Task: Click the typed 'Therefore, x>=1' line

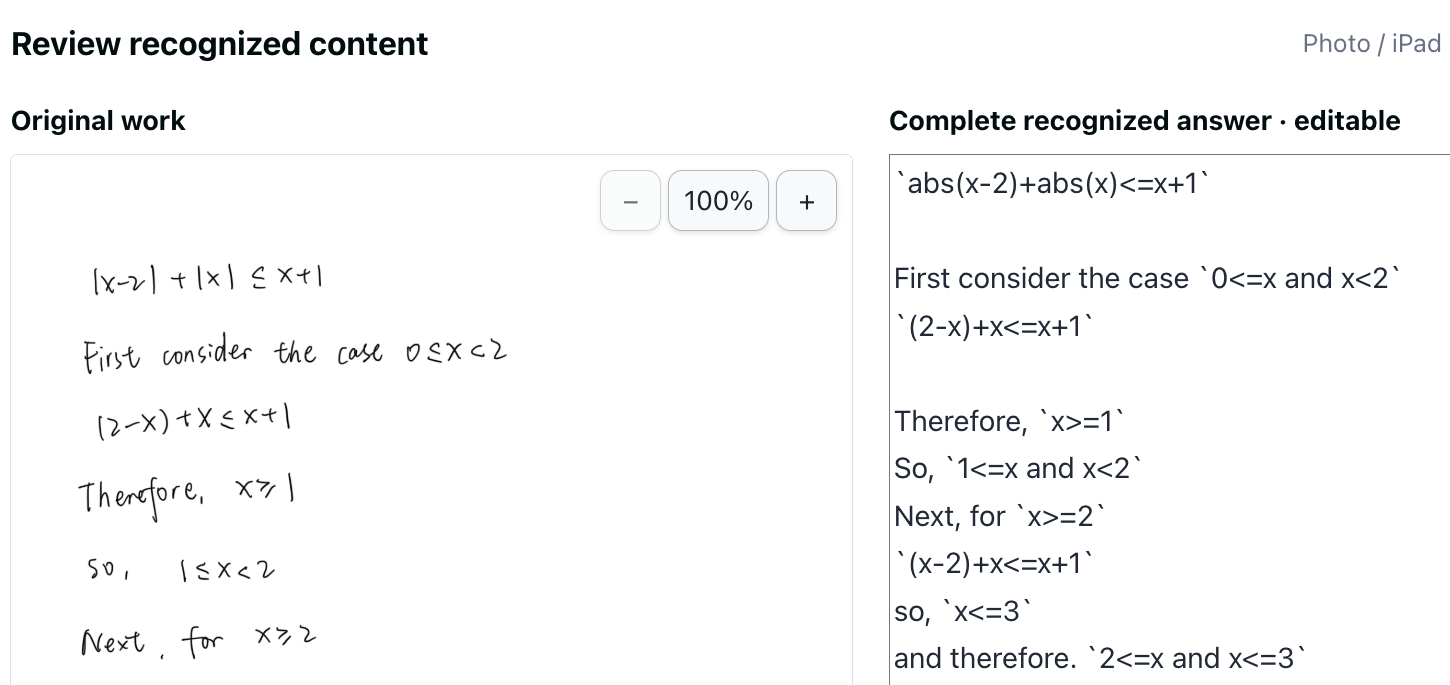Action: (x=1010, y=421)
